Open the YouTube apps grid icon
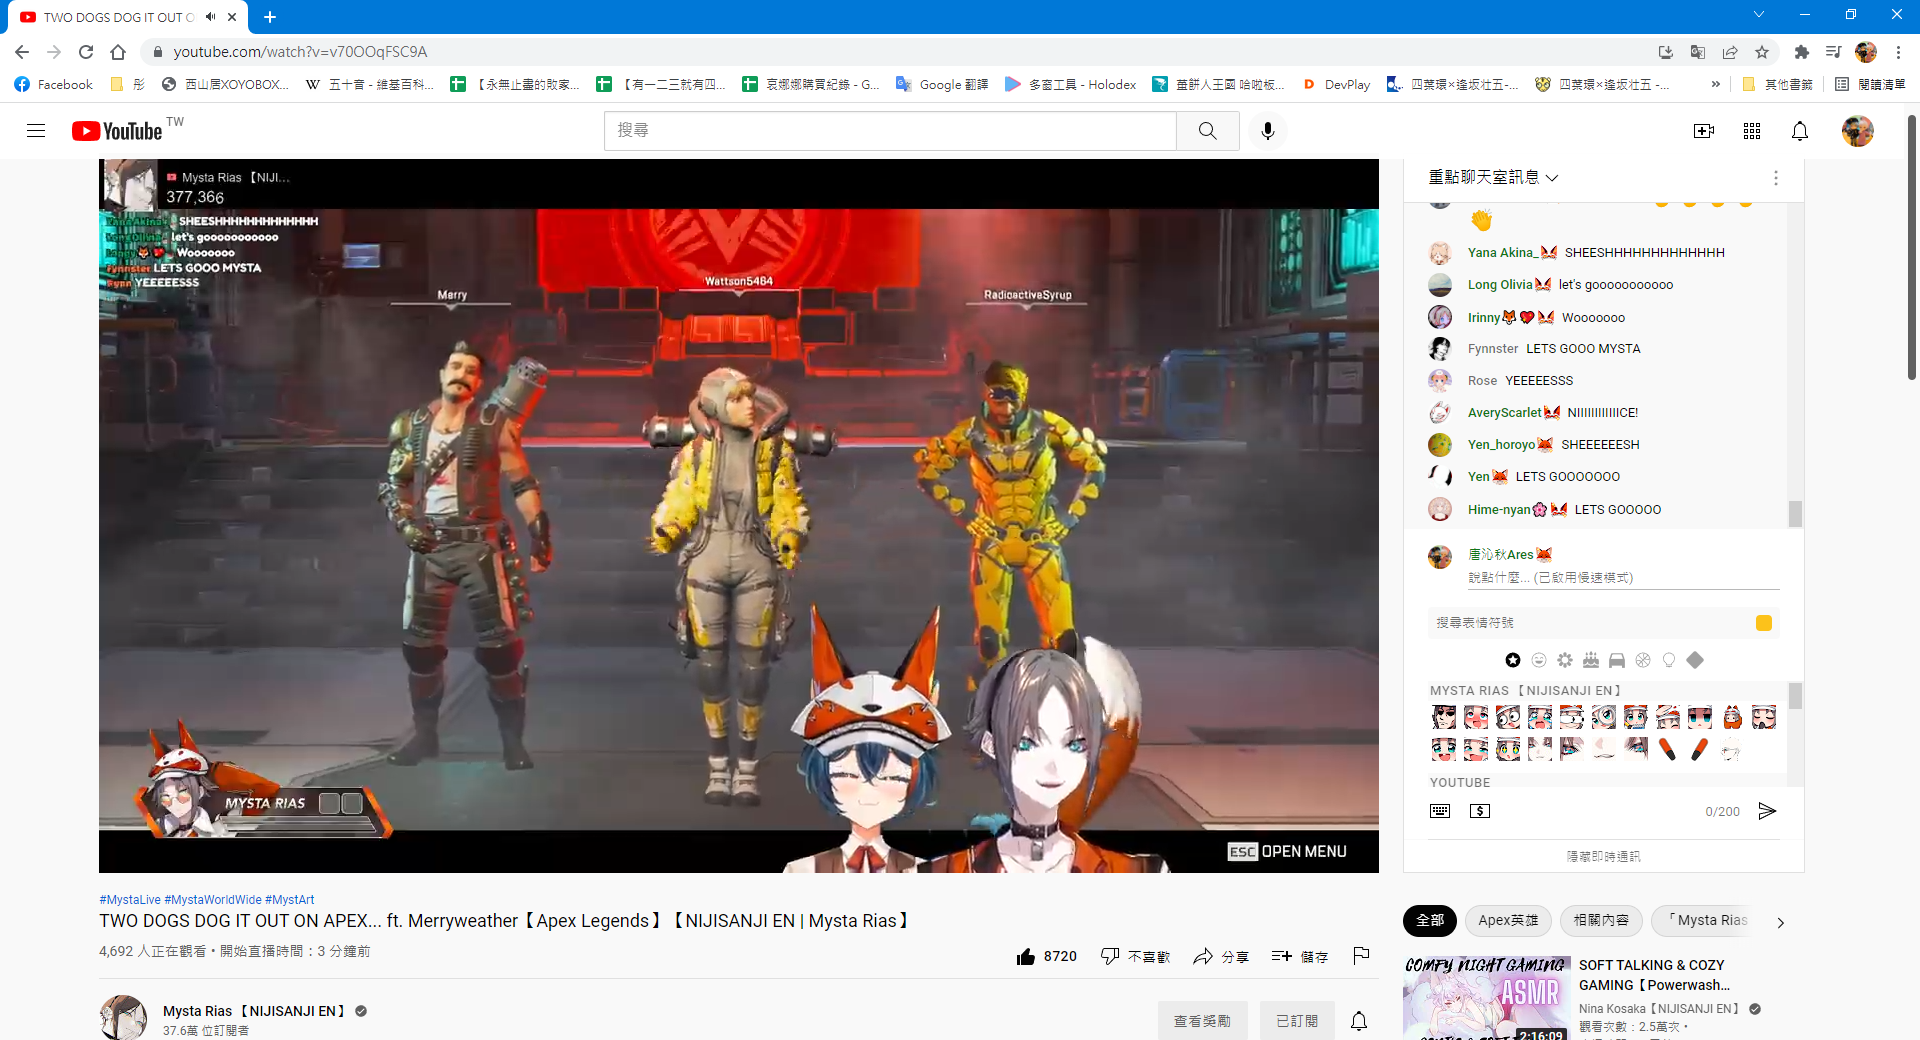The height and width of the screenshot is (1040, 1920). (x=1751, y=131)
